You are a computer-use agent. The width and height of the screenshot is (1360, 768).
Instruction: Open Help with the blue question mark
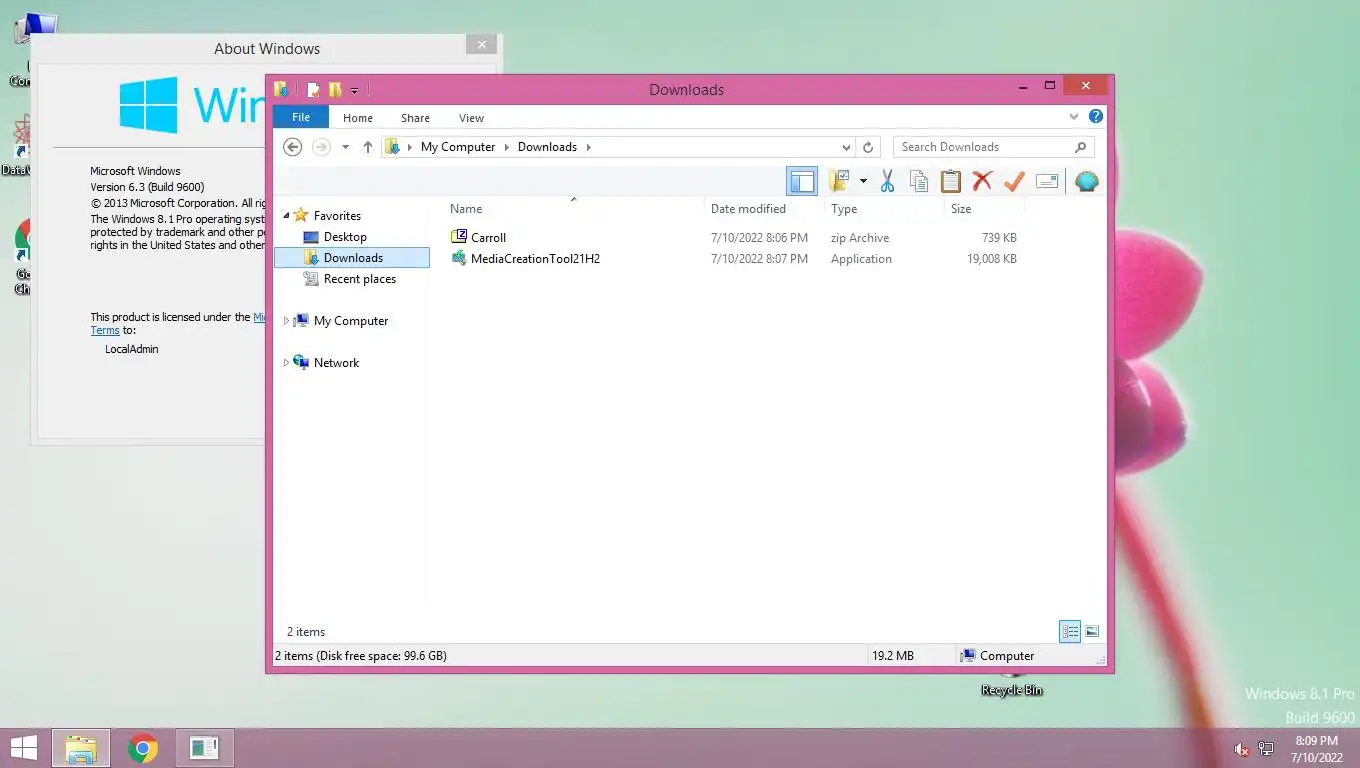pyautogui.click(x=1096, y=117)
